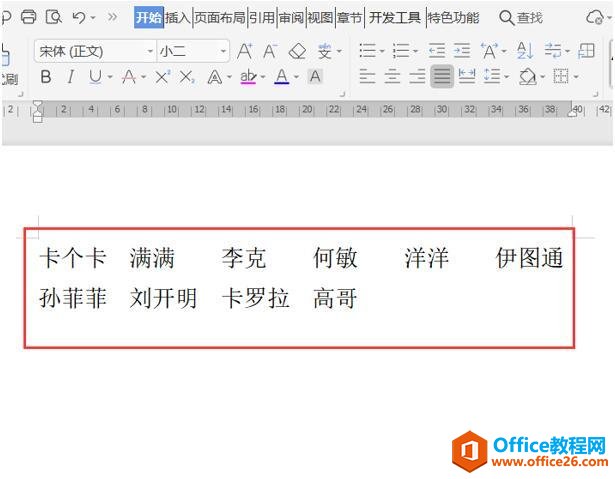Open the font name box 宋体 (正文)

95,51
